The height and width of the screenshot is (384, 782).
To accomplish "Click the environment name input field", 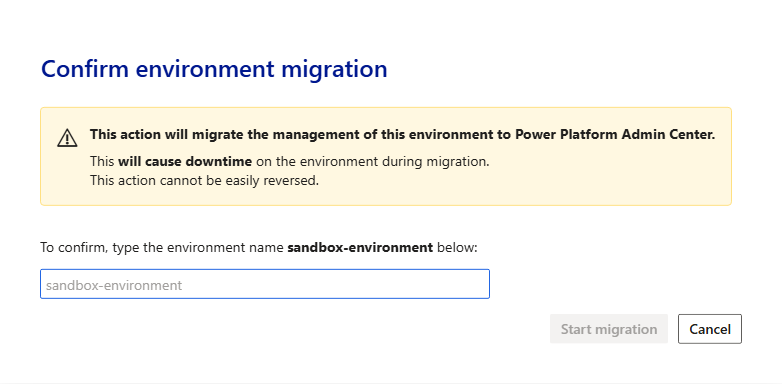I will 265,284.
